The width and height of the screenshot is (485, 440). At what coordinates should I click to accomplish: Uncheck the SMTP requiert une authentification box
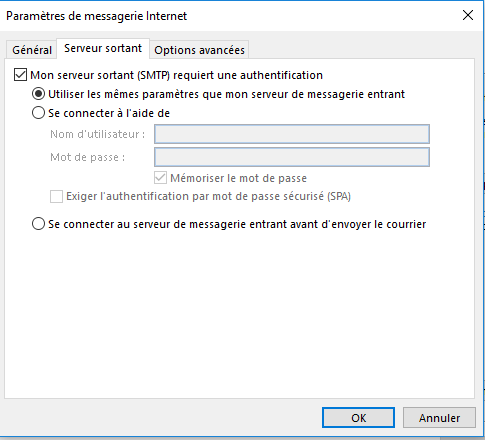[20, 75]
